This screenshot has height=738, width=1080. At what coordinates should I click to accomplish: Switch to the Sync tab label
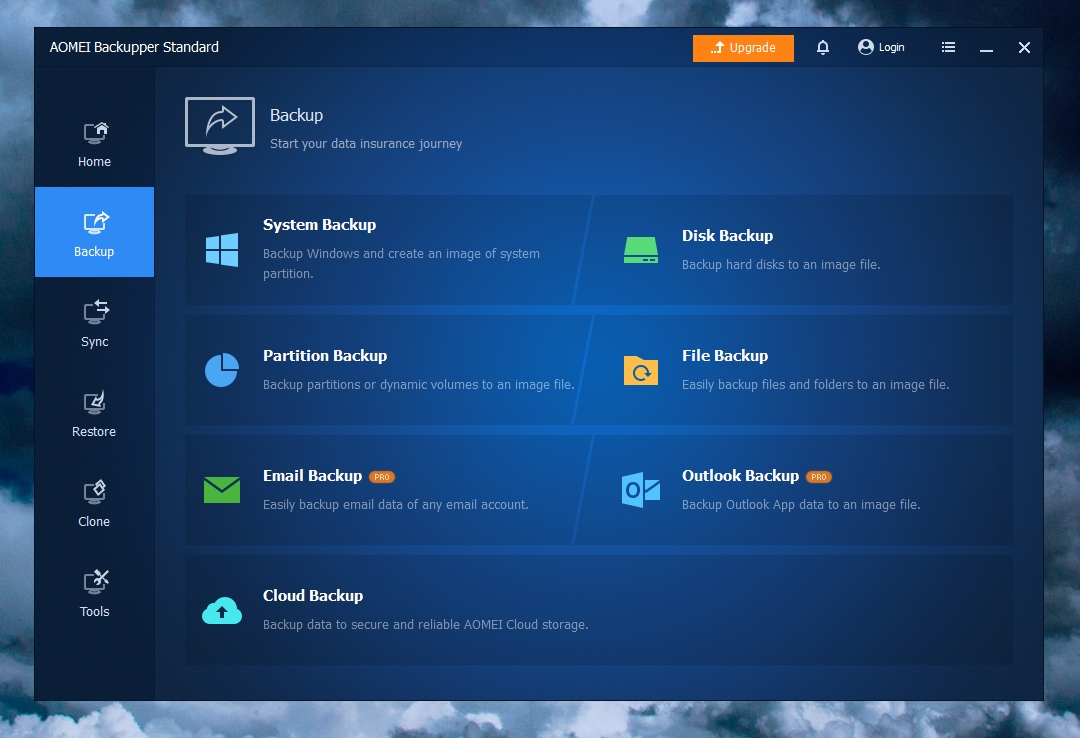(94, 342)
